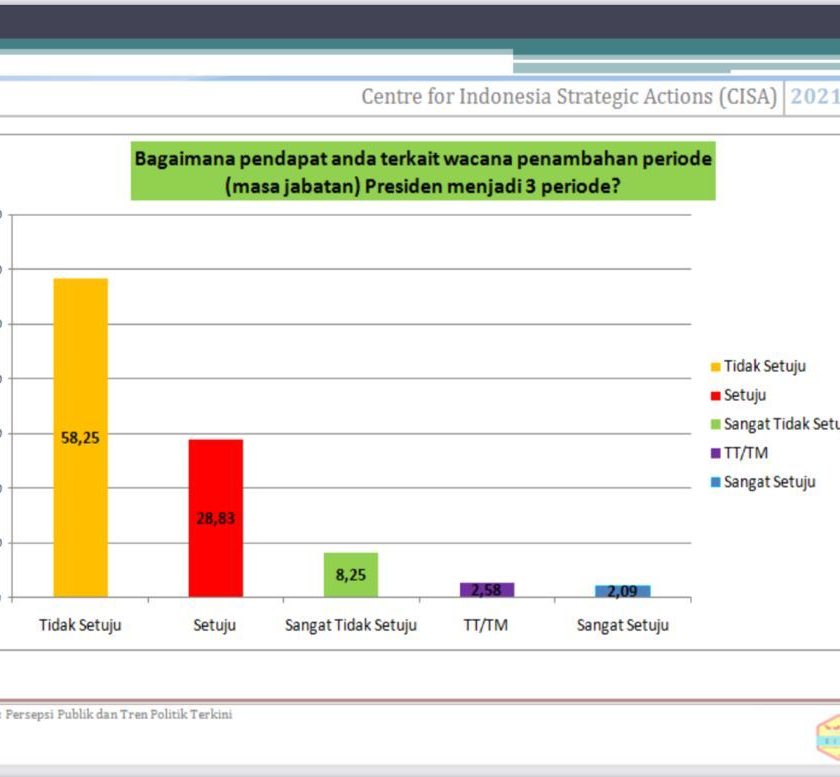Image resolution: width=840 pixels, height=777 pixels.
Task: Click the 58,25 data label
Action: (80, 437)
